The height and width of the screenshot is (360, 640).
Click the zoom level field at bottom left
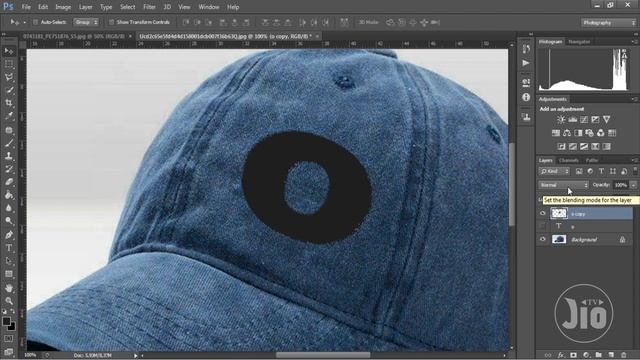point(30,356)
